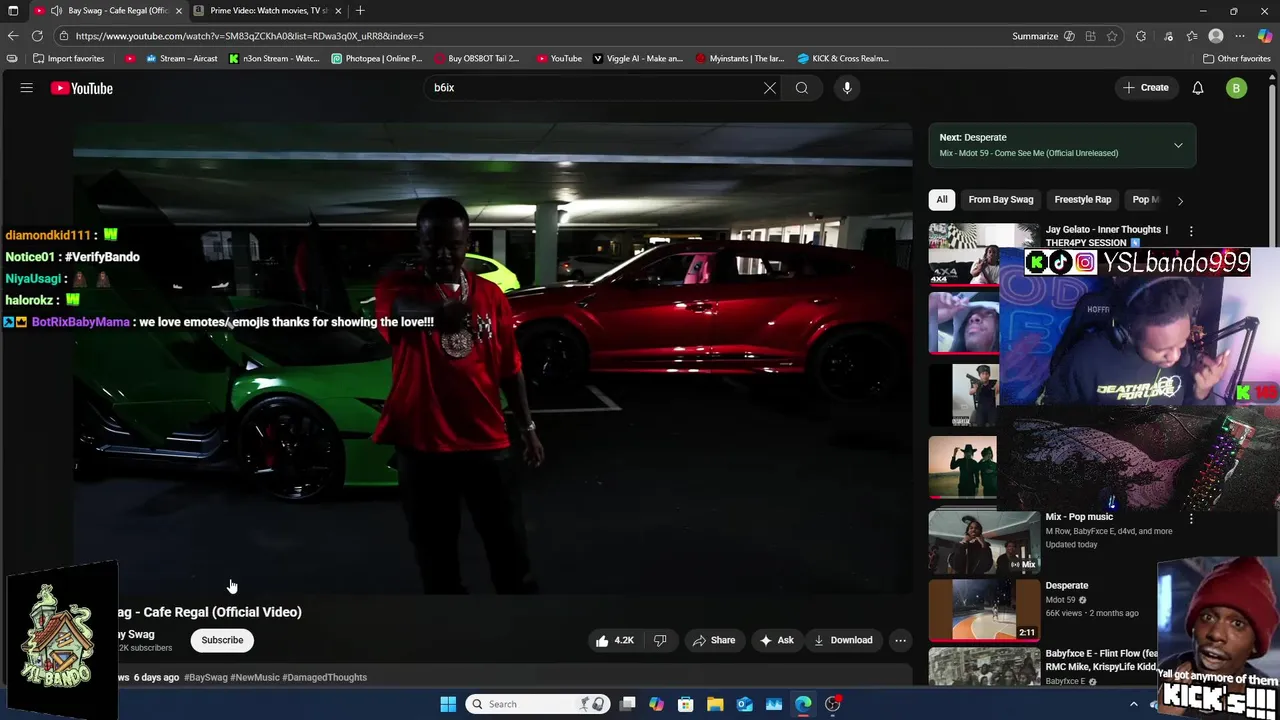
Task: Click the #BaySwag hashtag link
Action: [x=206, y=677]
